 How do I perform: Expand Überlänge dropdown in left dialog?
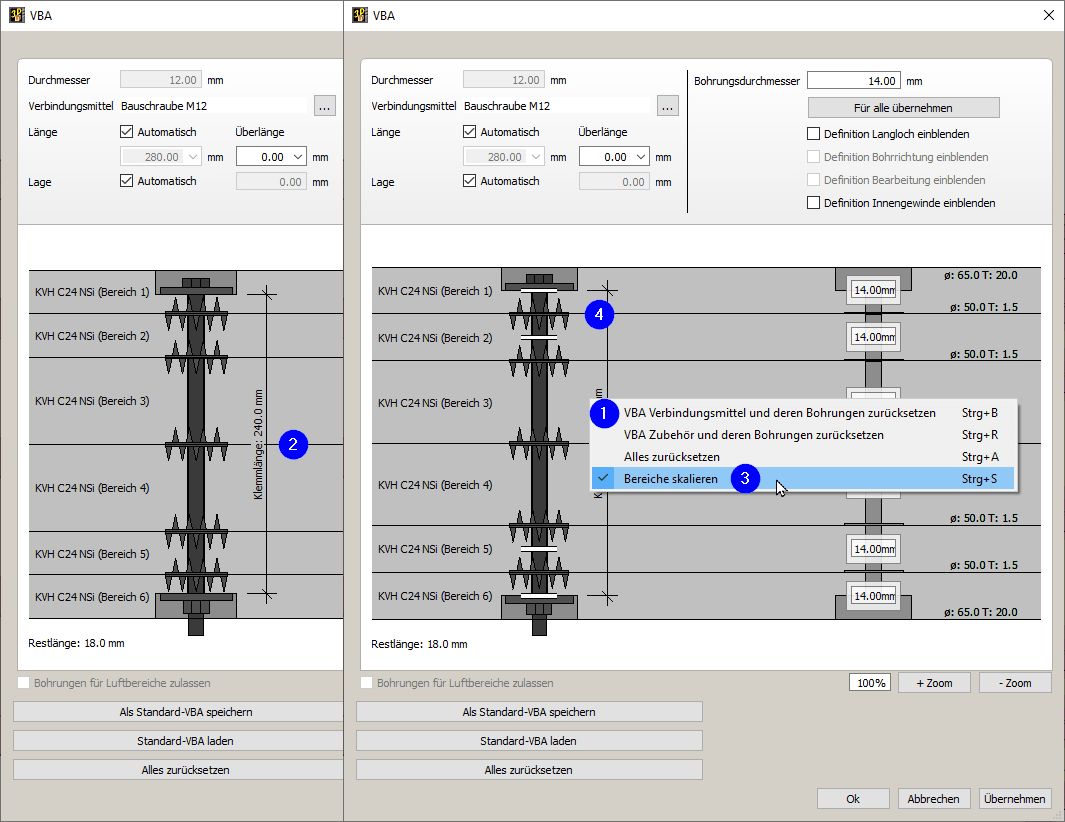(296, 157)
